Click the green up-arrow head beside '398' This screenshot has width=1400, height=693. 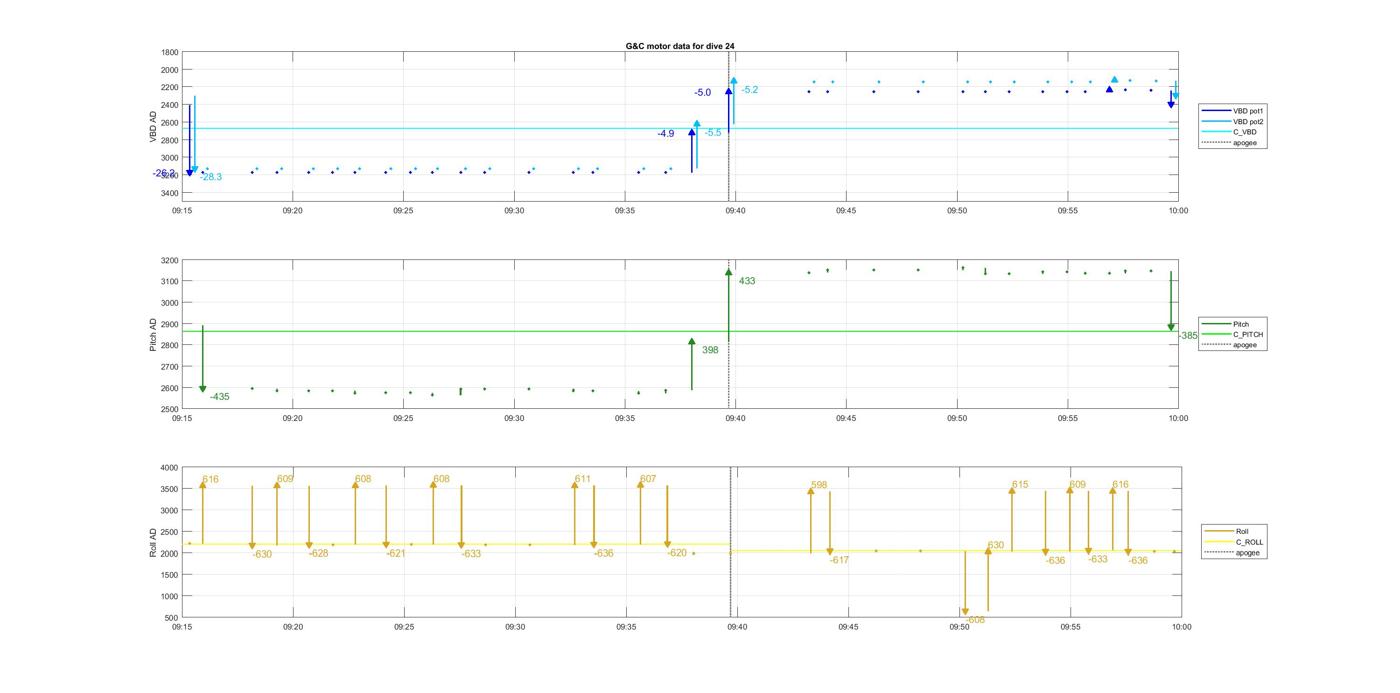tap(692, 342)
